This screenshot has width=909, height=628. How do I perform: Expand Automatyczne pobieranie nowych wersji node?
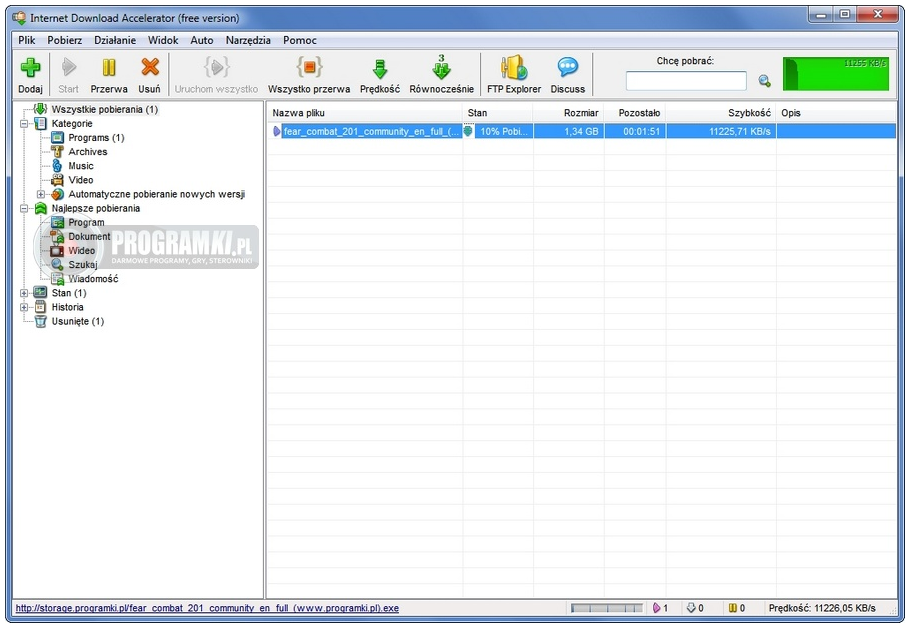point(41,194)
